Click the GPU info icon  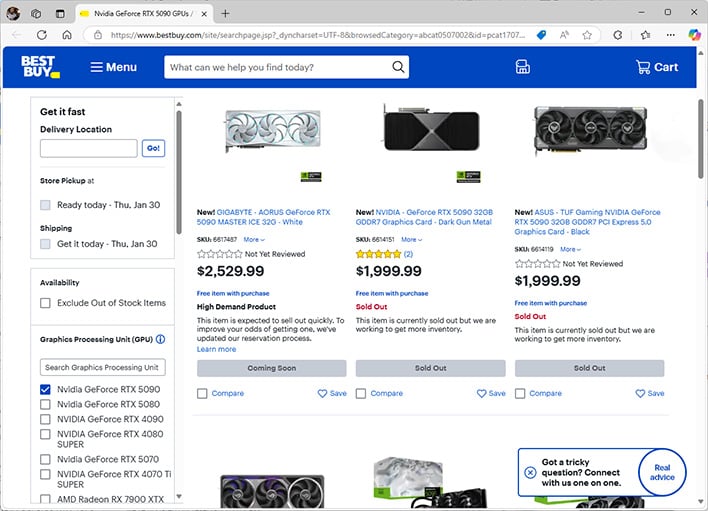[160, 339]
